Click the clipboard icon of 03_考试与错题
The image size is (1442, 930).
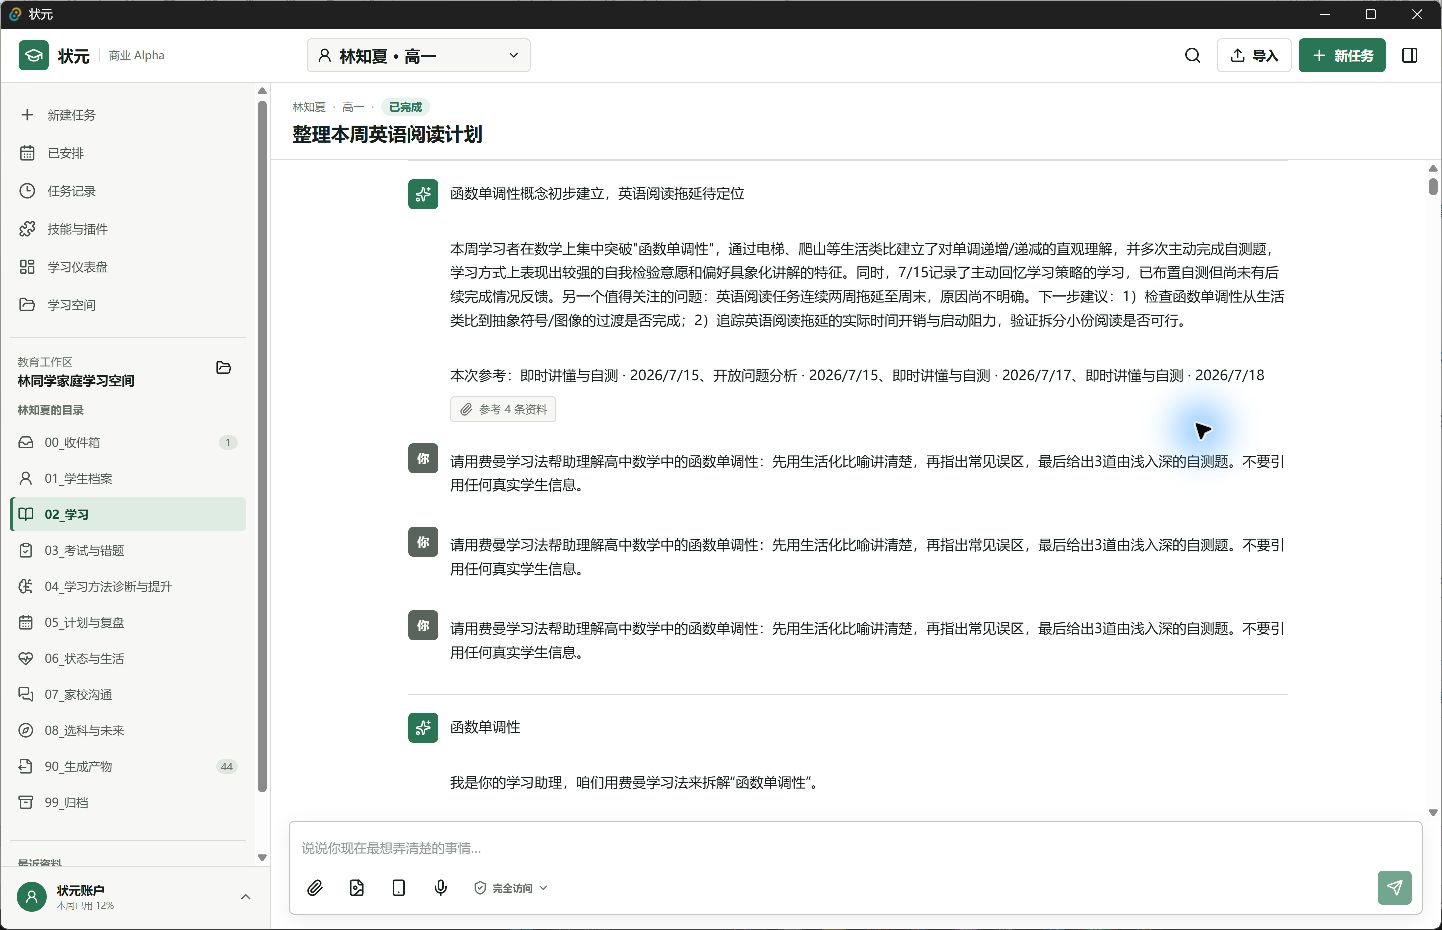(26, 550)
